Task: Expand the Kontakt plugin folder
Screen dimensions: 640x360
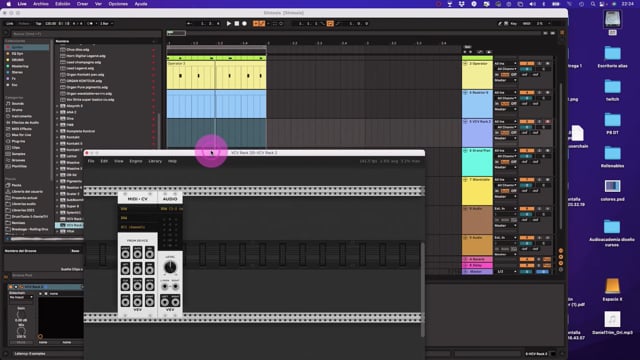Action: (57, 137)
